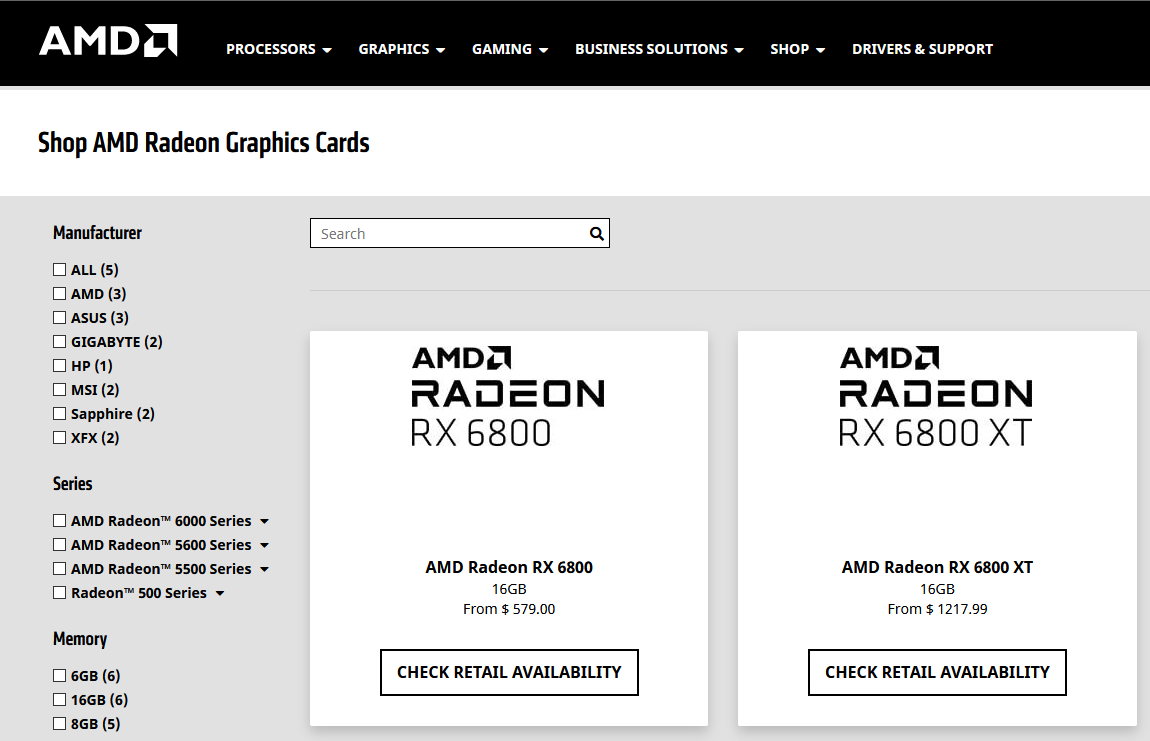Open the Gaming menu

pyautogui.click(x=510, y=49)
